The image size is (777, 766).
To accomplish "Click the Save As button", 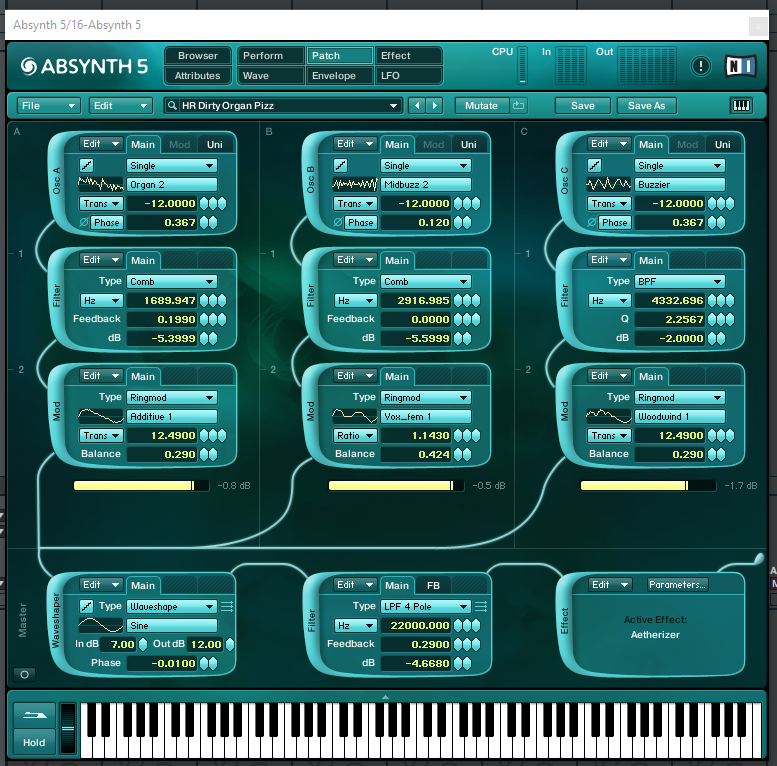I will [x=647, y=106].
